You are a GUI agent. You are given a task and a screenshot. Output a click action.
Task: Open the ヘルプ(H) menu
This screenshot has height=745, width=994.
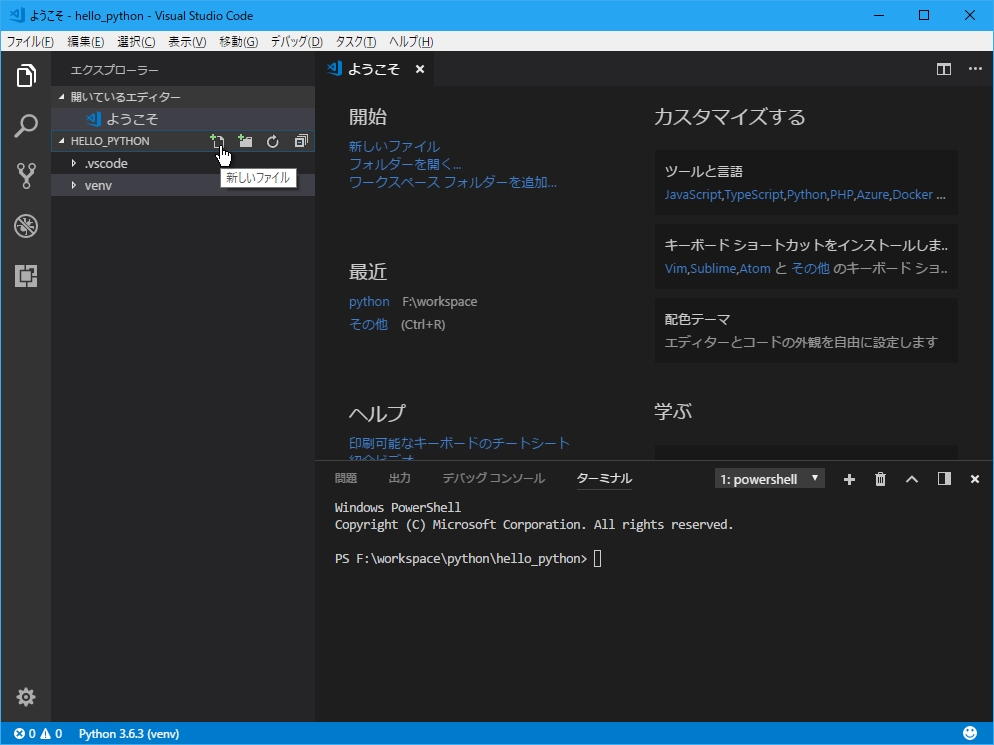(x=411, y=42)
